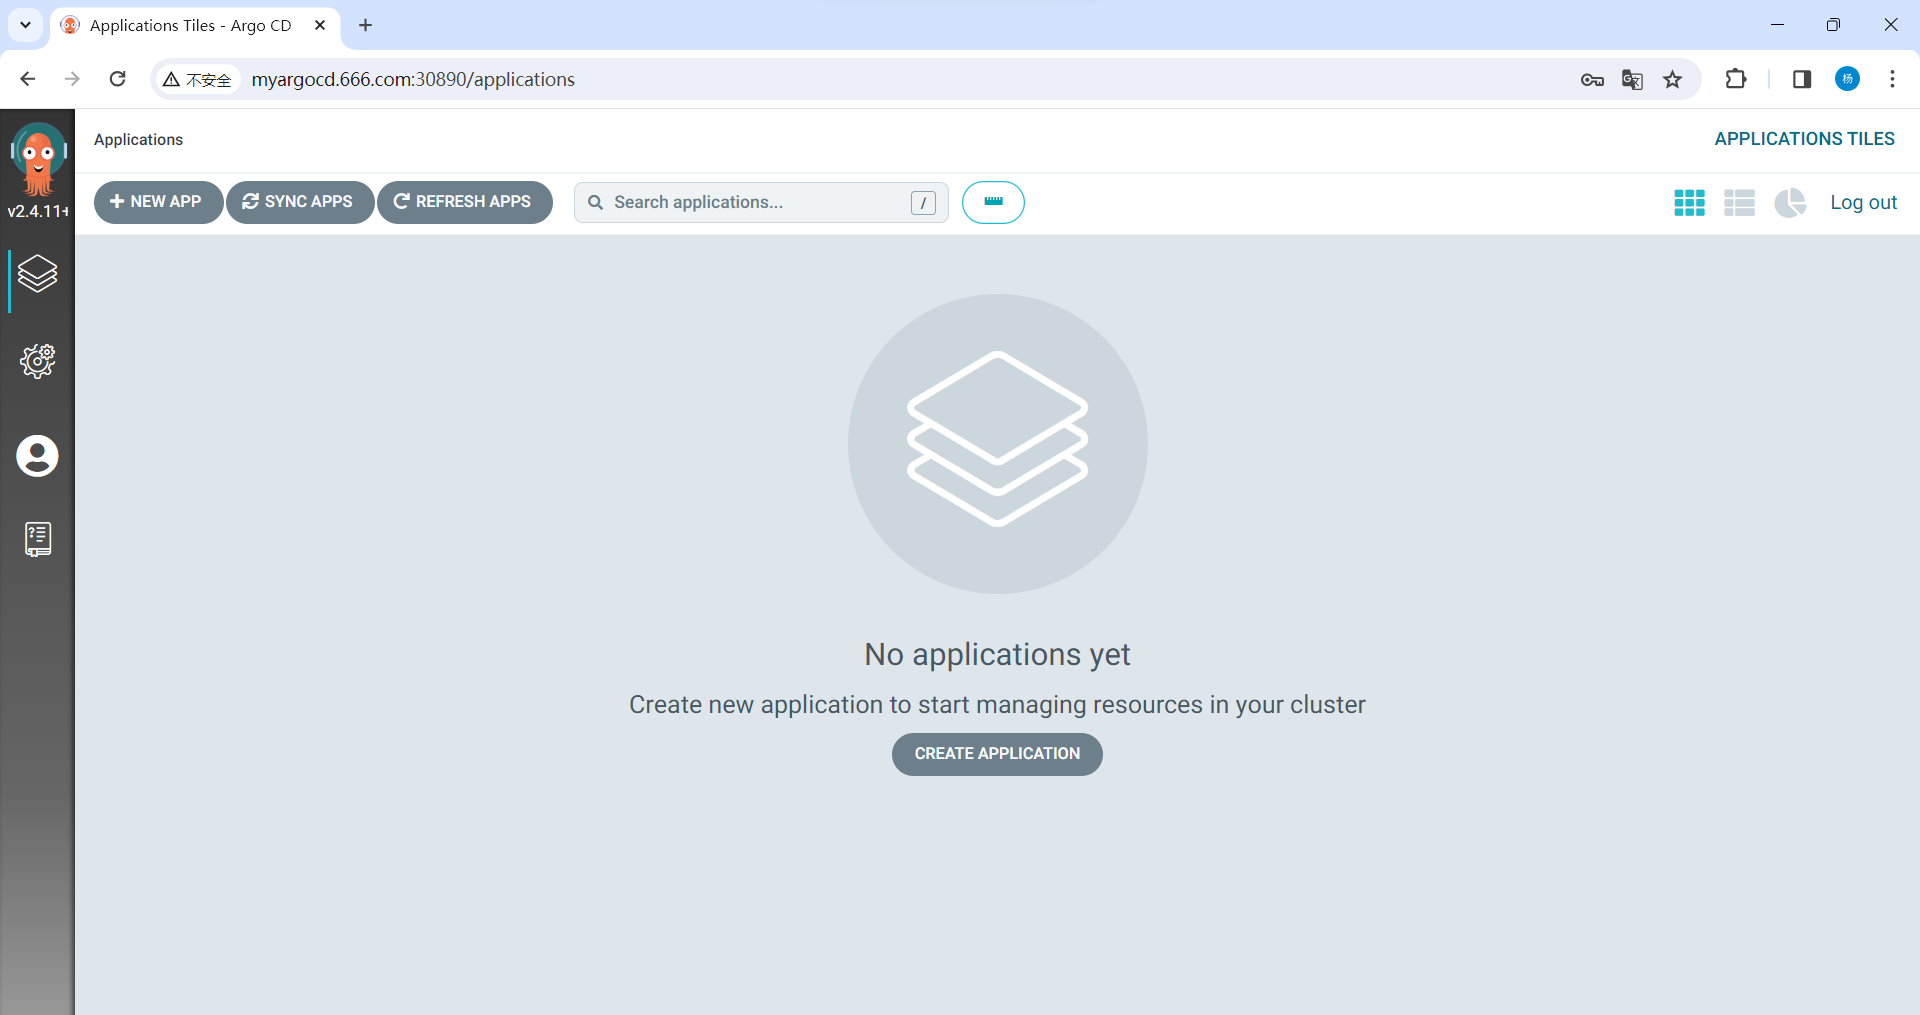Click the SYNC APPS button
This screenshot has width=1920, height=1015.
point(299,202)
